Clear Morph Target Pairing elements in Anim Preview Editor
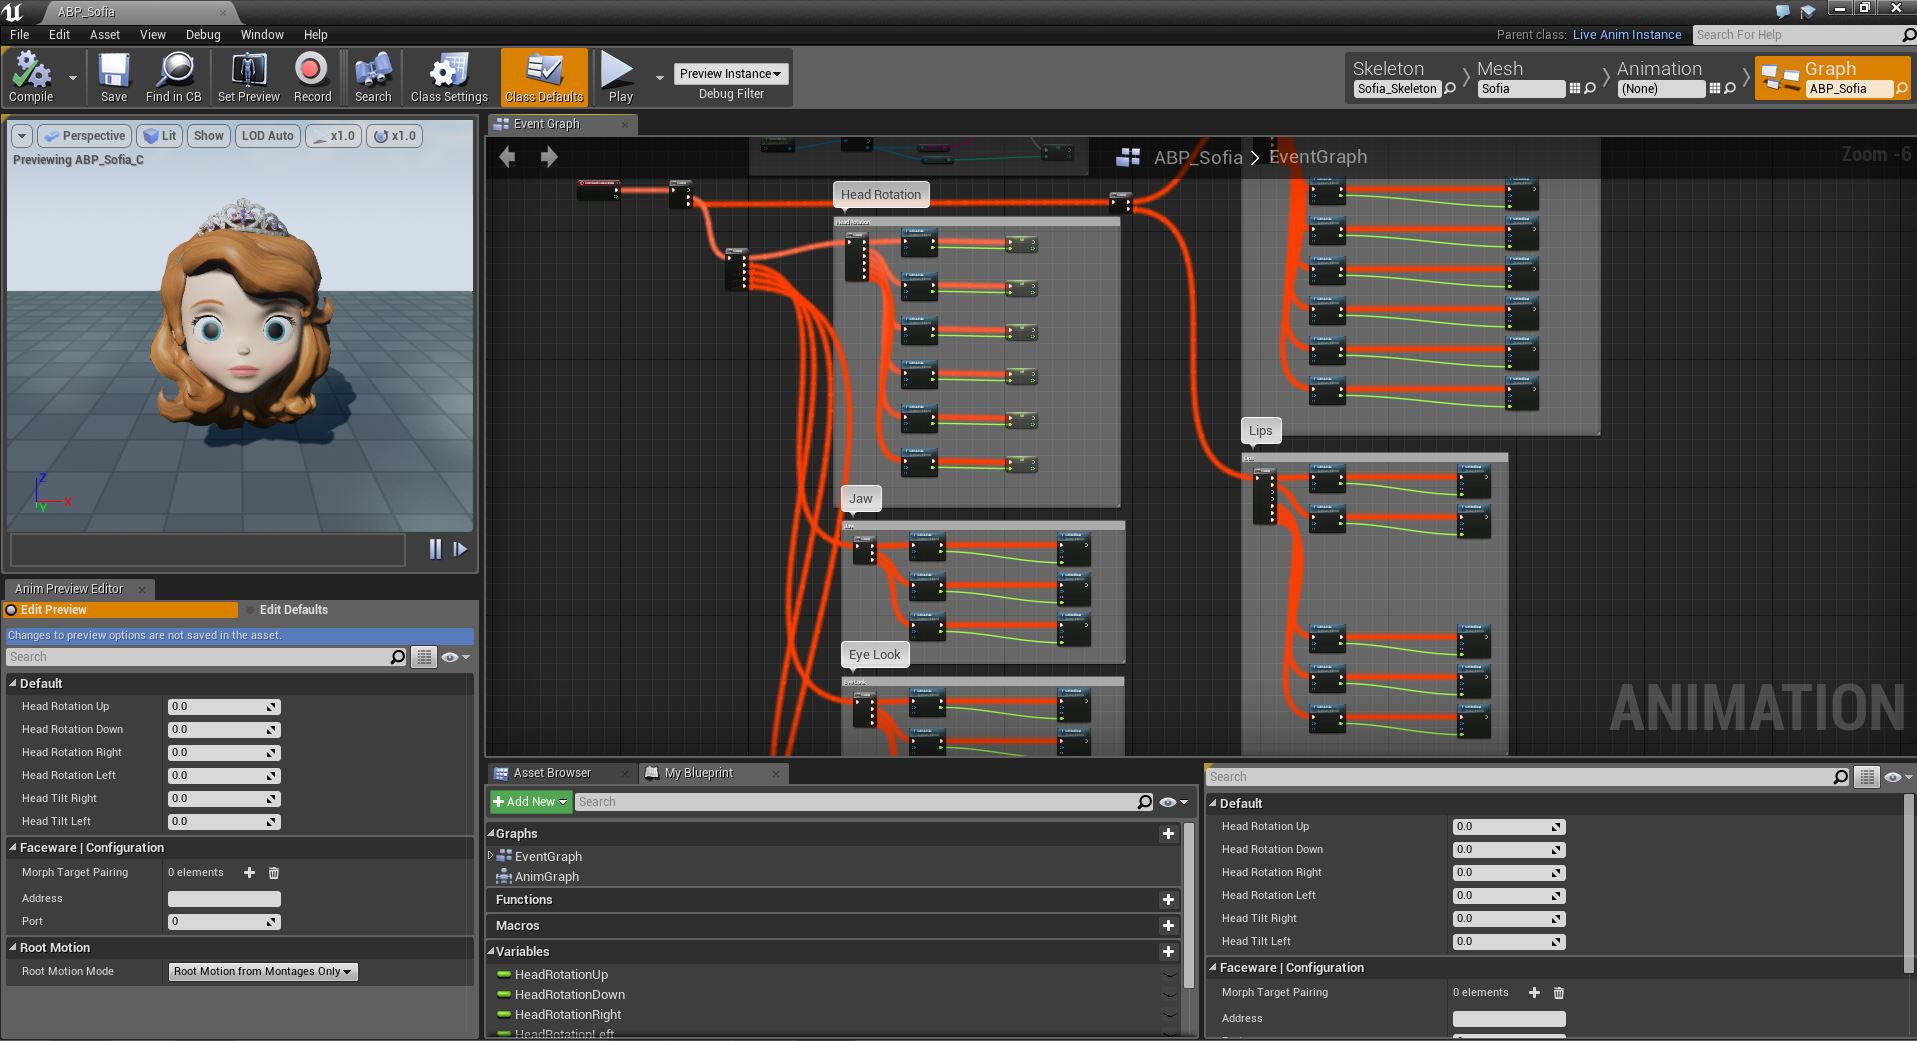 274,873
